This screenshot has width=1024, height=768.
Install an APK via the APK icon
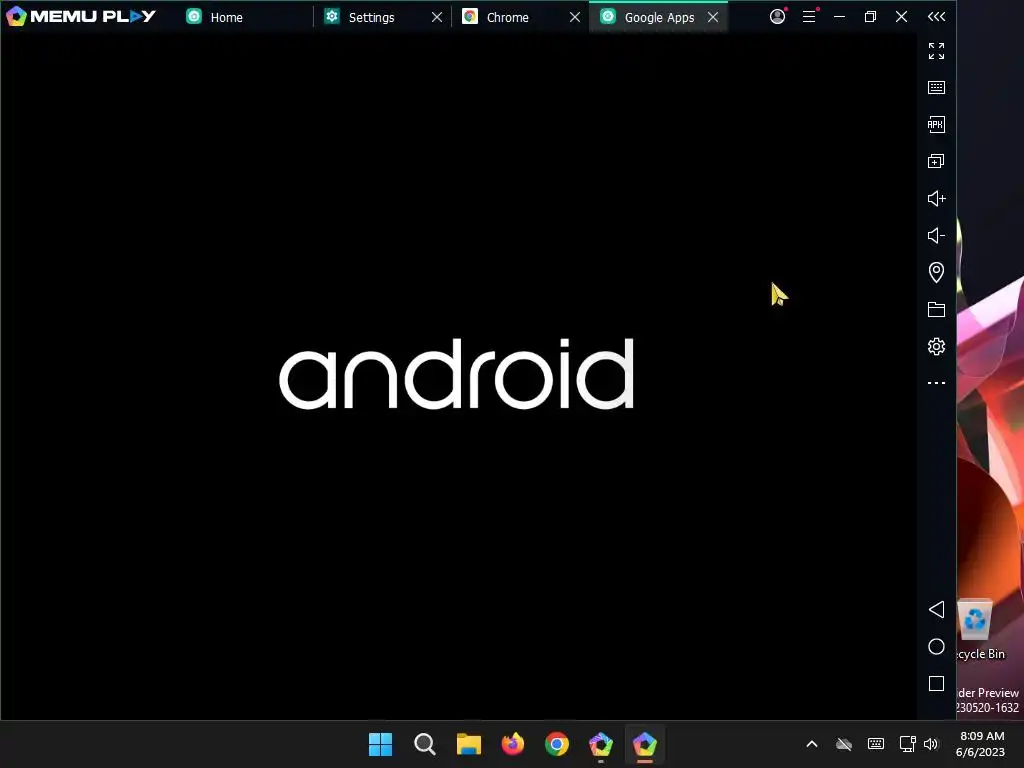click(x=936, y=125)
